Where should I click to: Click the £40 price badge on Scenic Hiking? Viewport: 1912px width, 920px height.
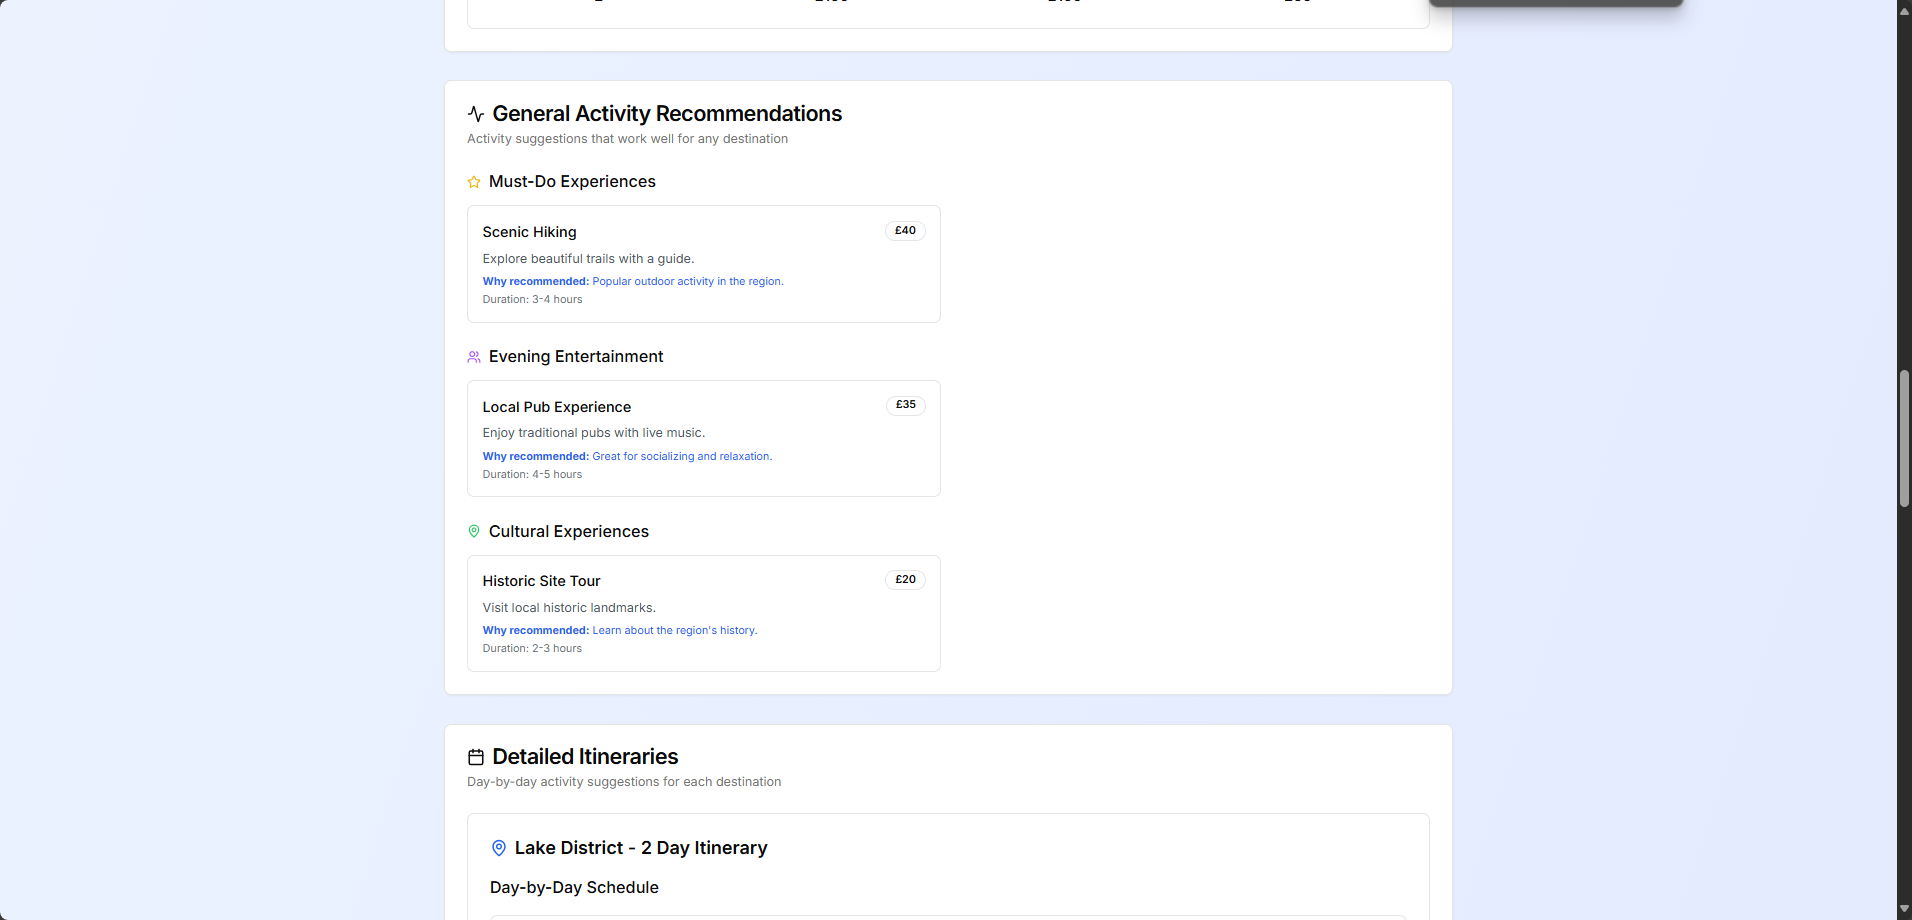tap(904, 230)
